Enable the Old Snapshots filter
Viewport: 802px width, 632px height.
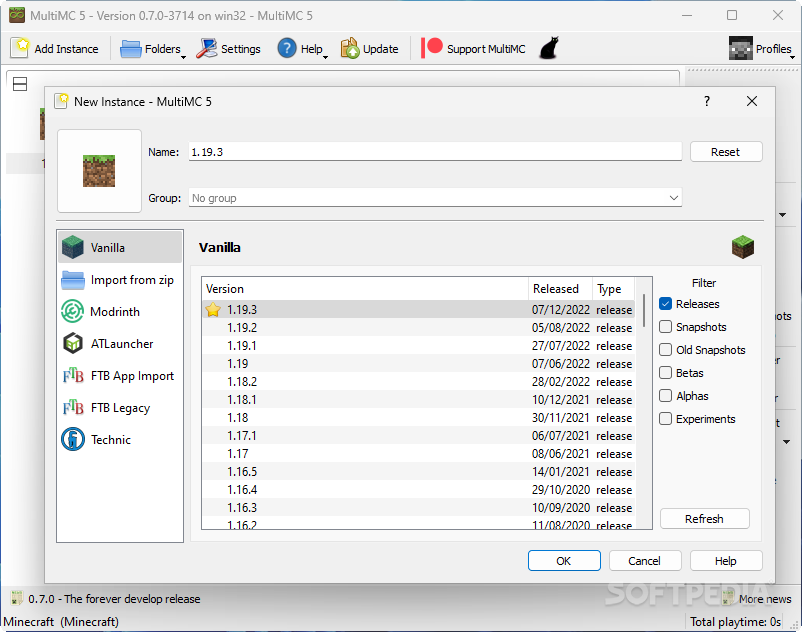click(665, 350)
